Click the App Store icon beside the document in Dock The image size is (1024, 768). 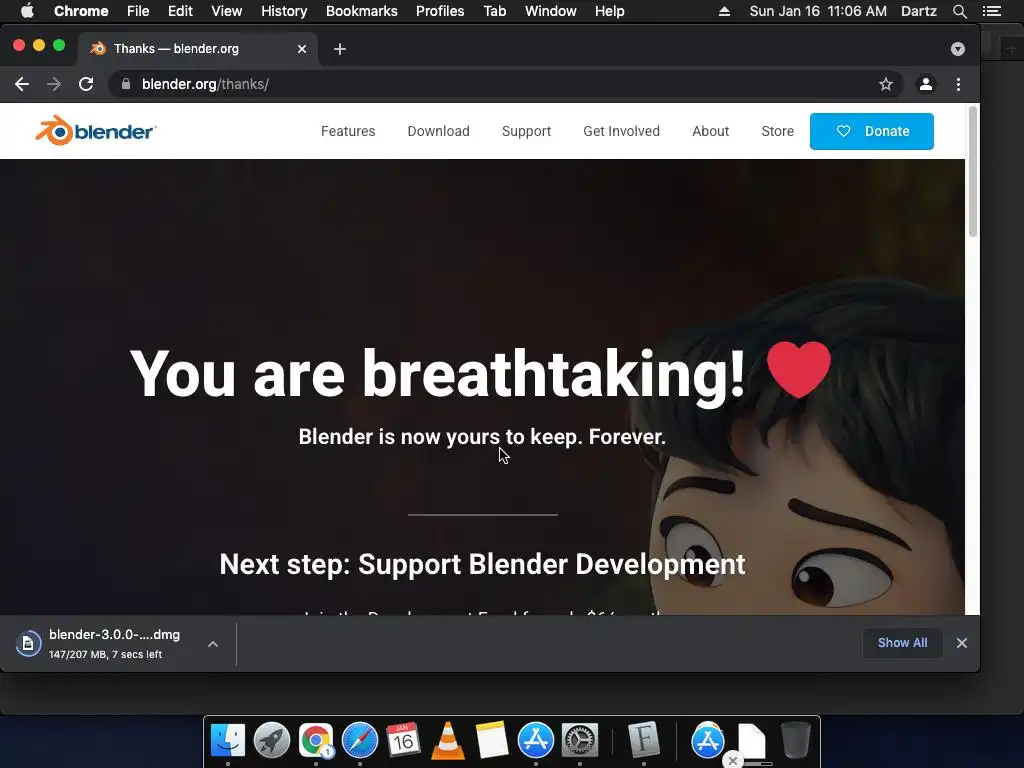(707, 741)
